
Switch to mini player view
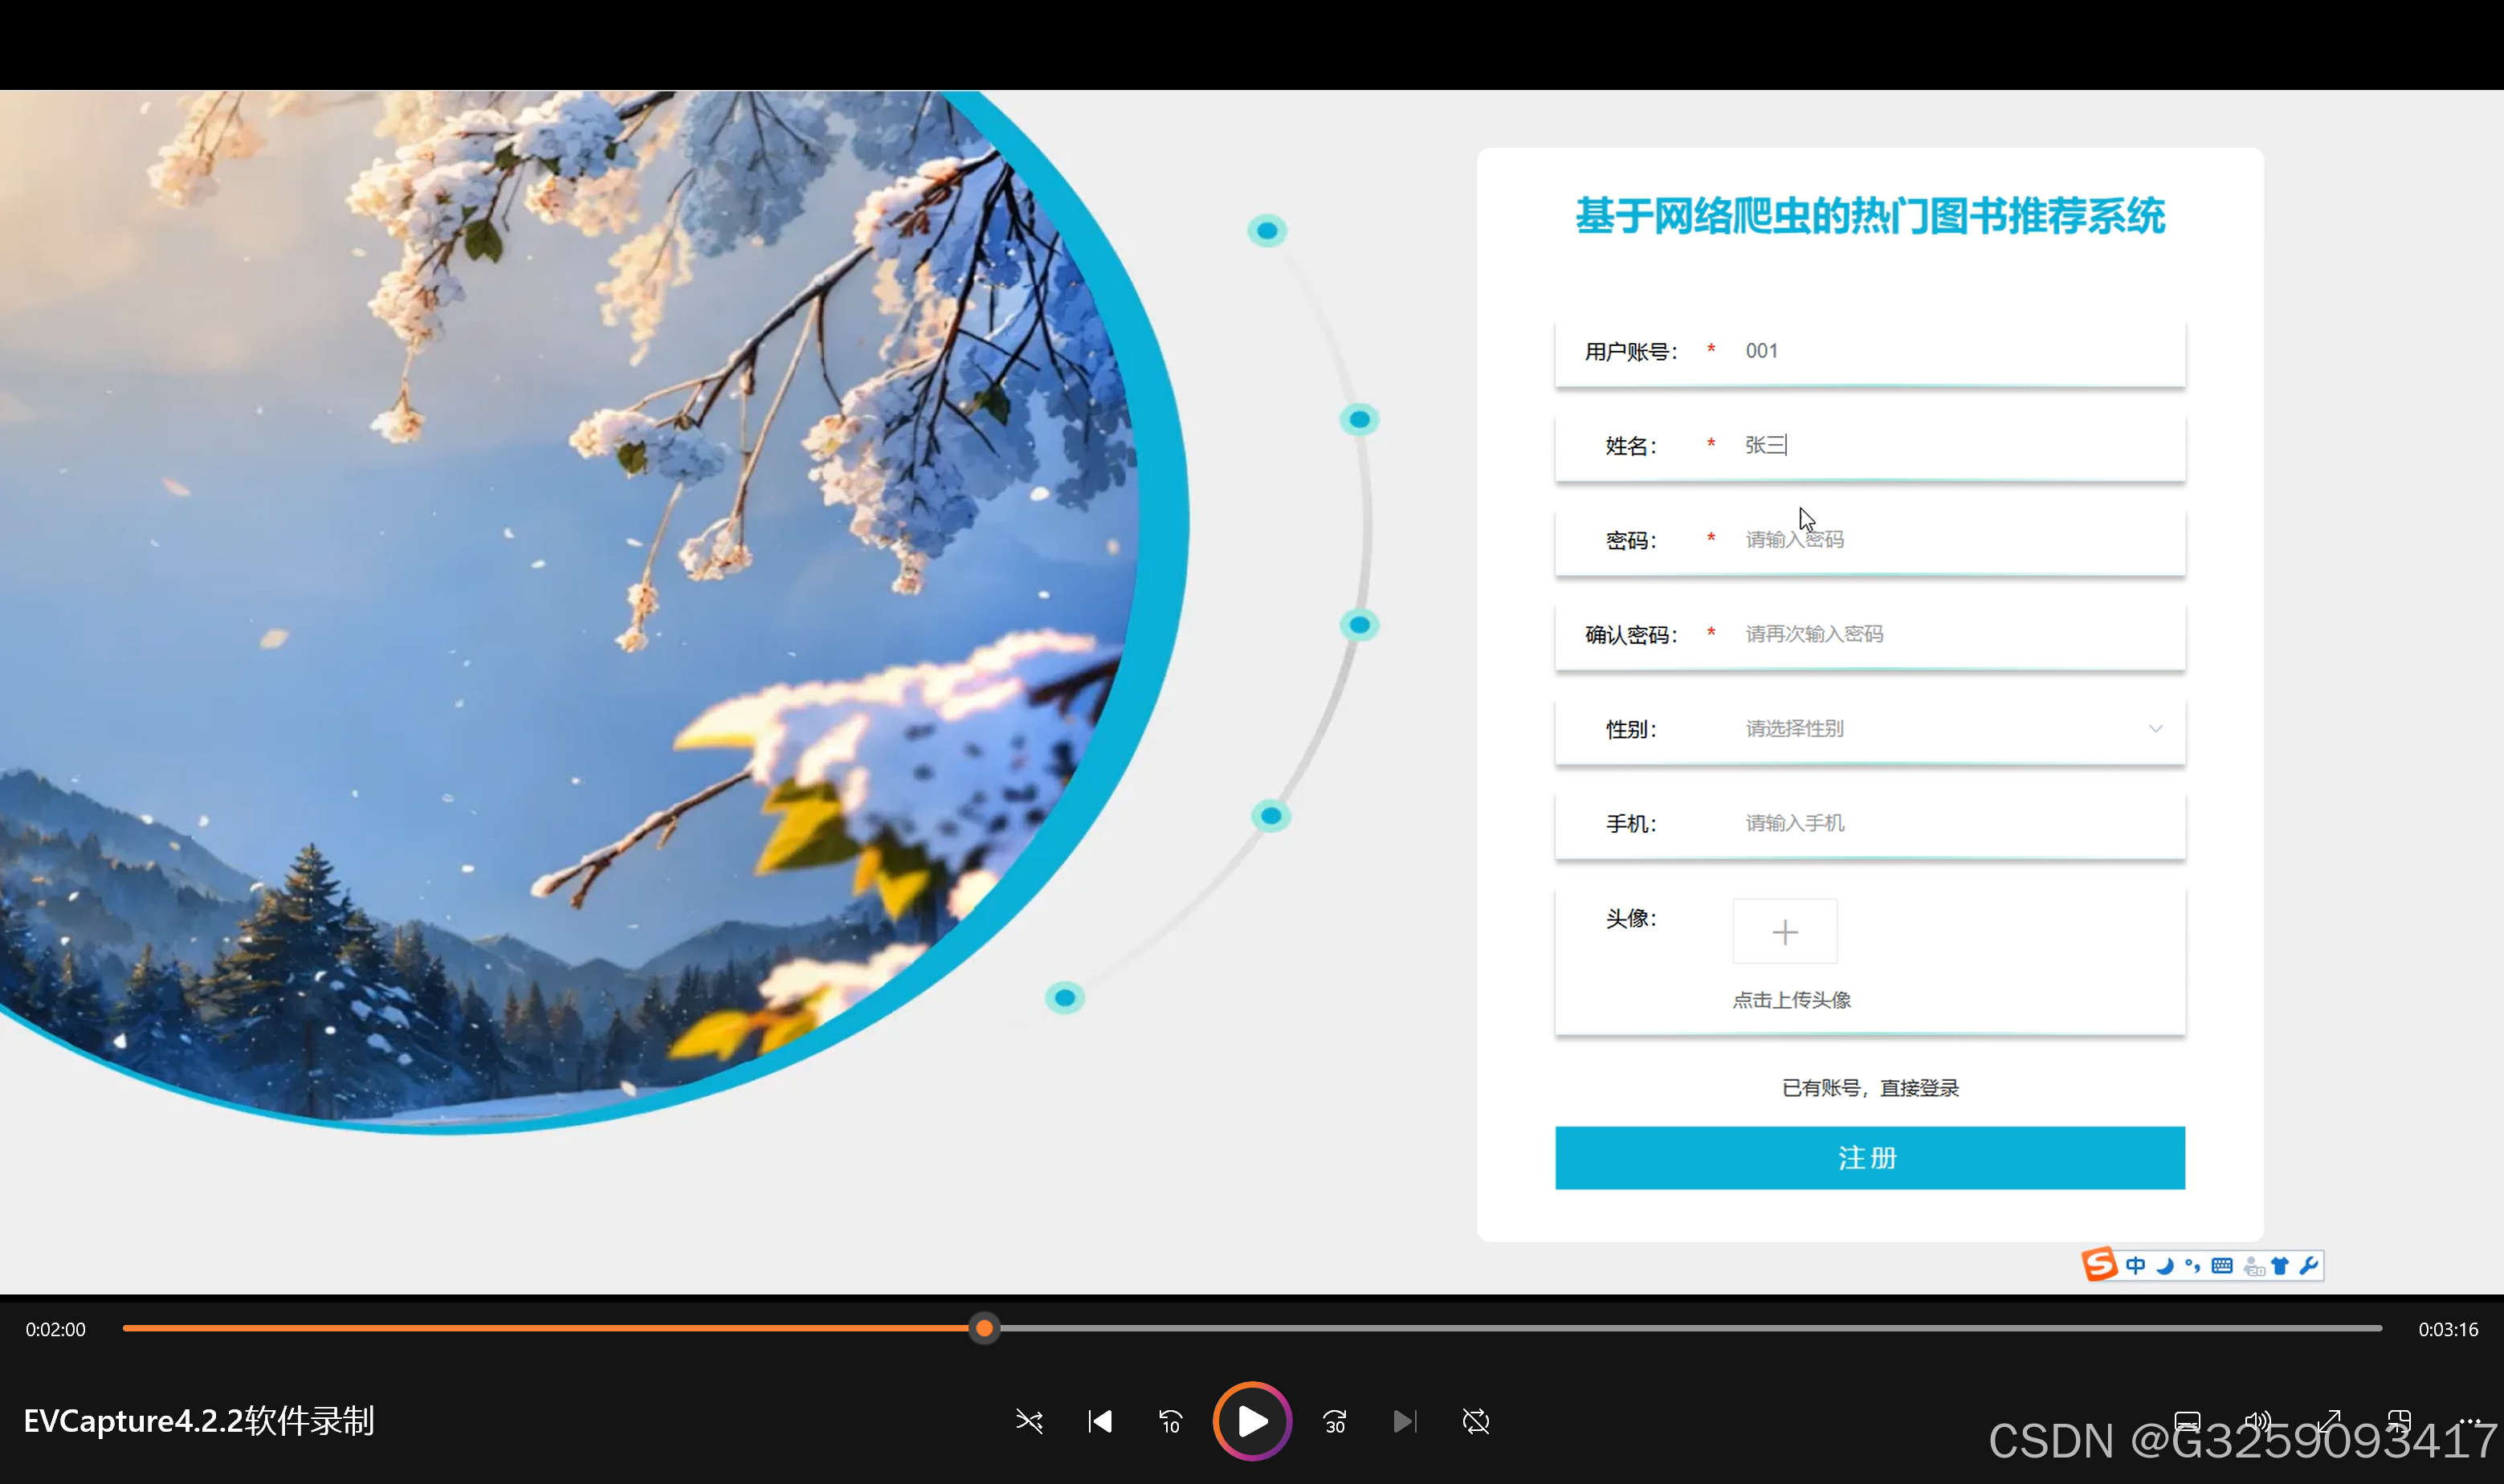pyautogui.click(x=2398, y=1421)
